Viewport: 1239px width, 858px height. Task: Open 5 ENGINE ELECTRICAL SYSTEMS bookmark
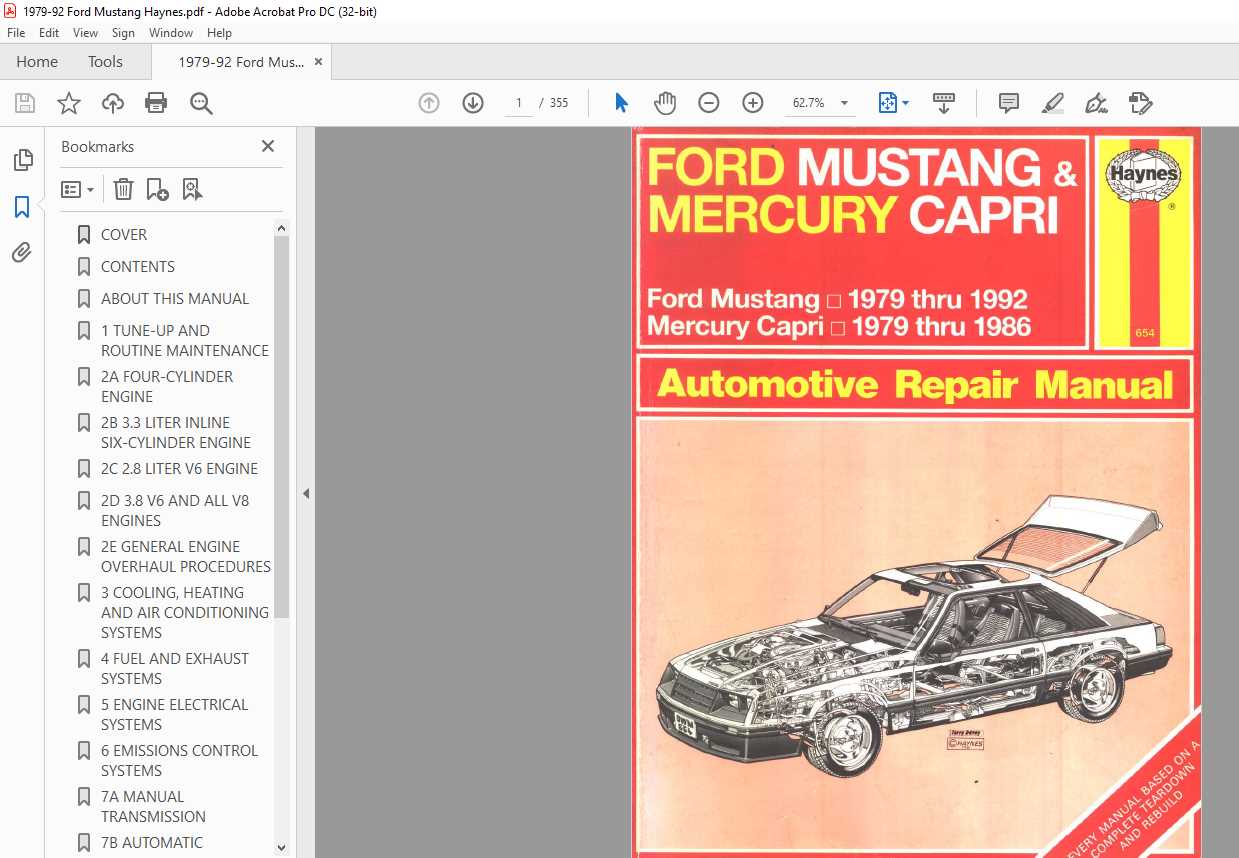point(174,714)
